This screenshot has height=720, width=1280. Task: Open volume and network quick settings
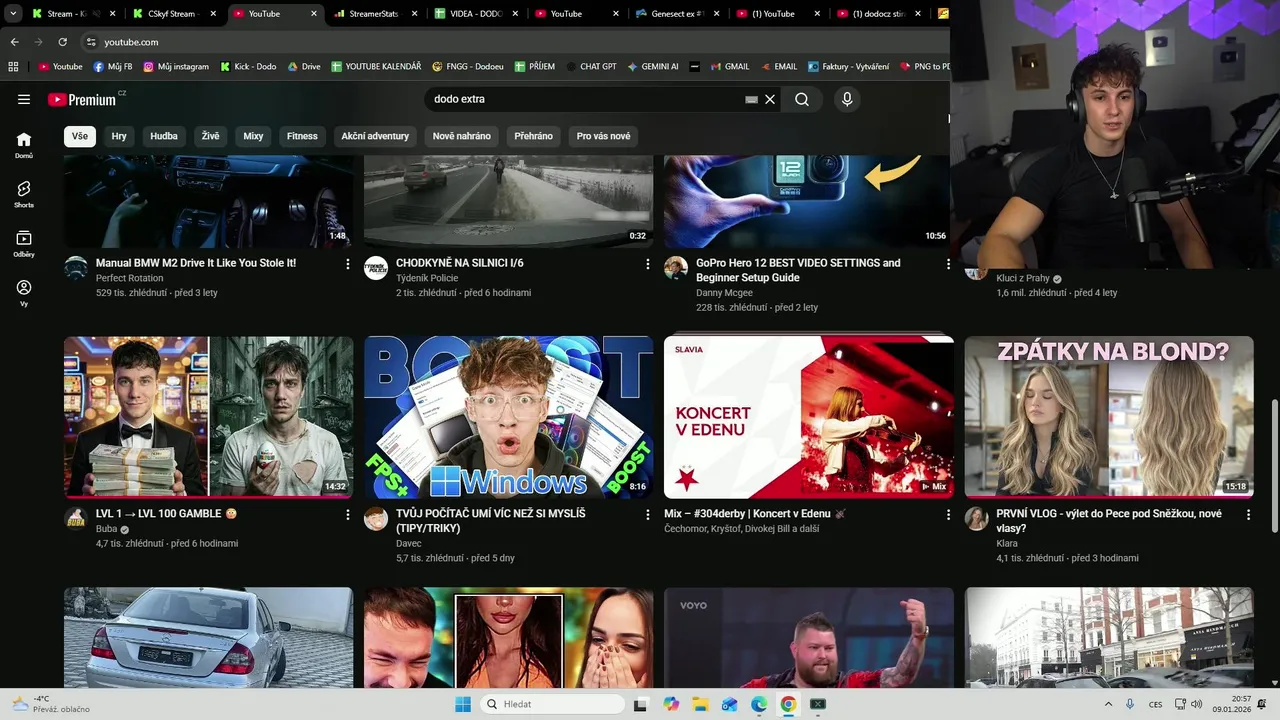click(1188, 704)
